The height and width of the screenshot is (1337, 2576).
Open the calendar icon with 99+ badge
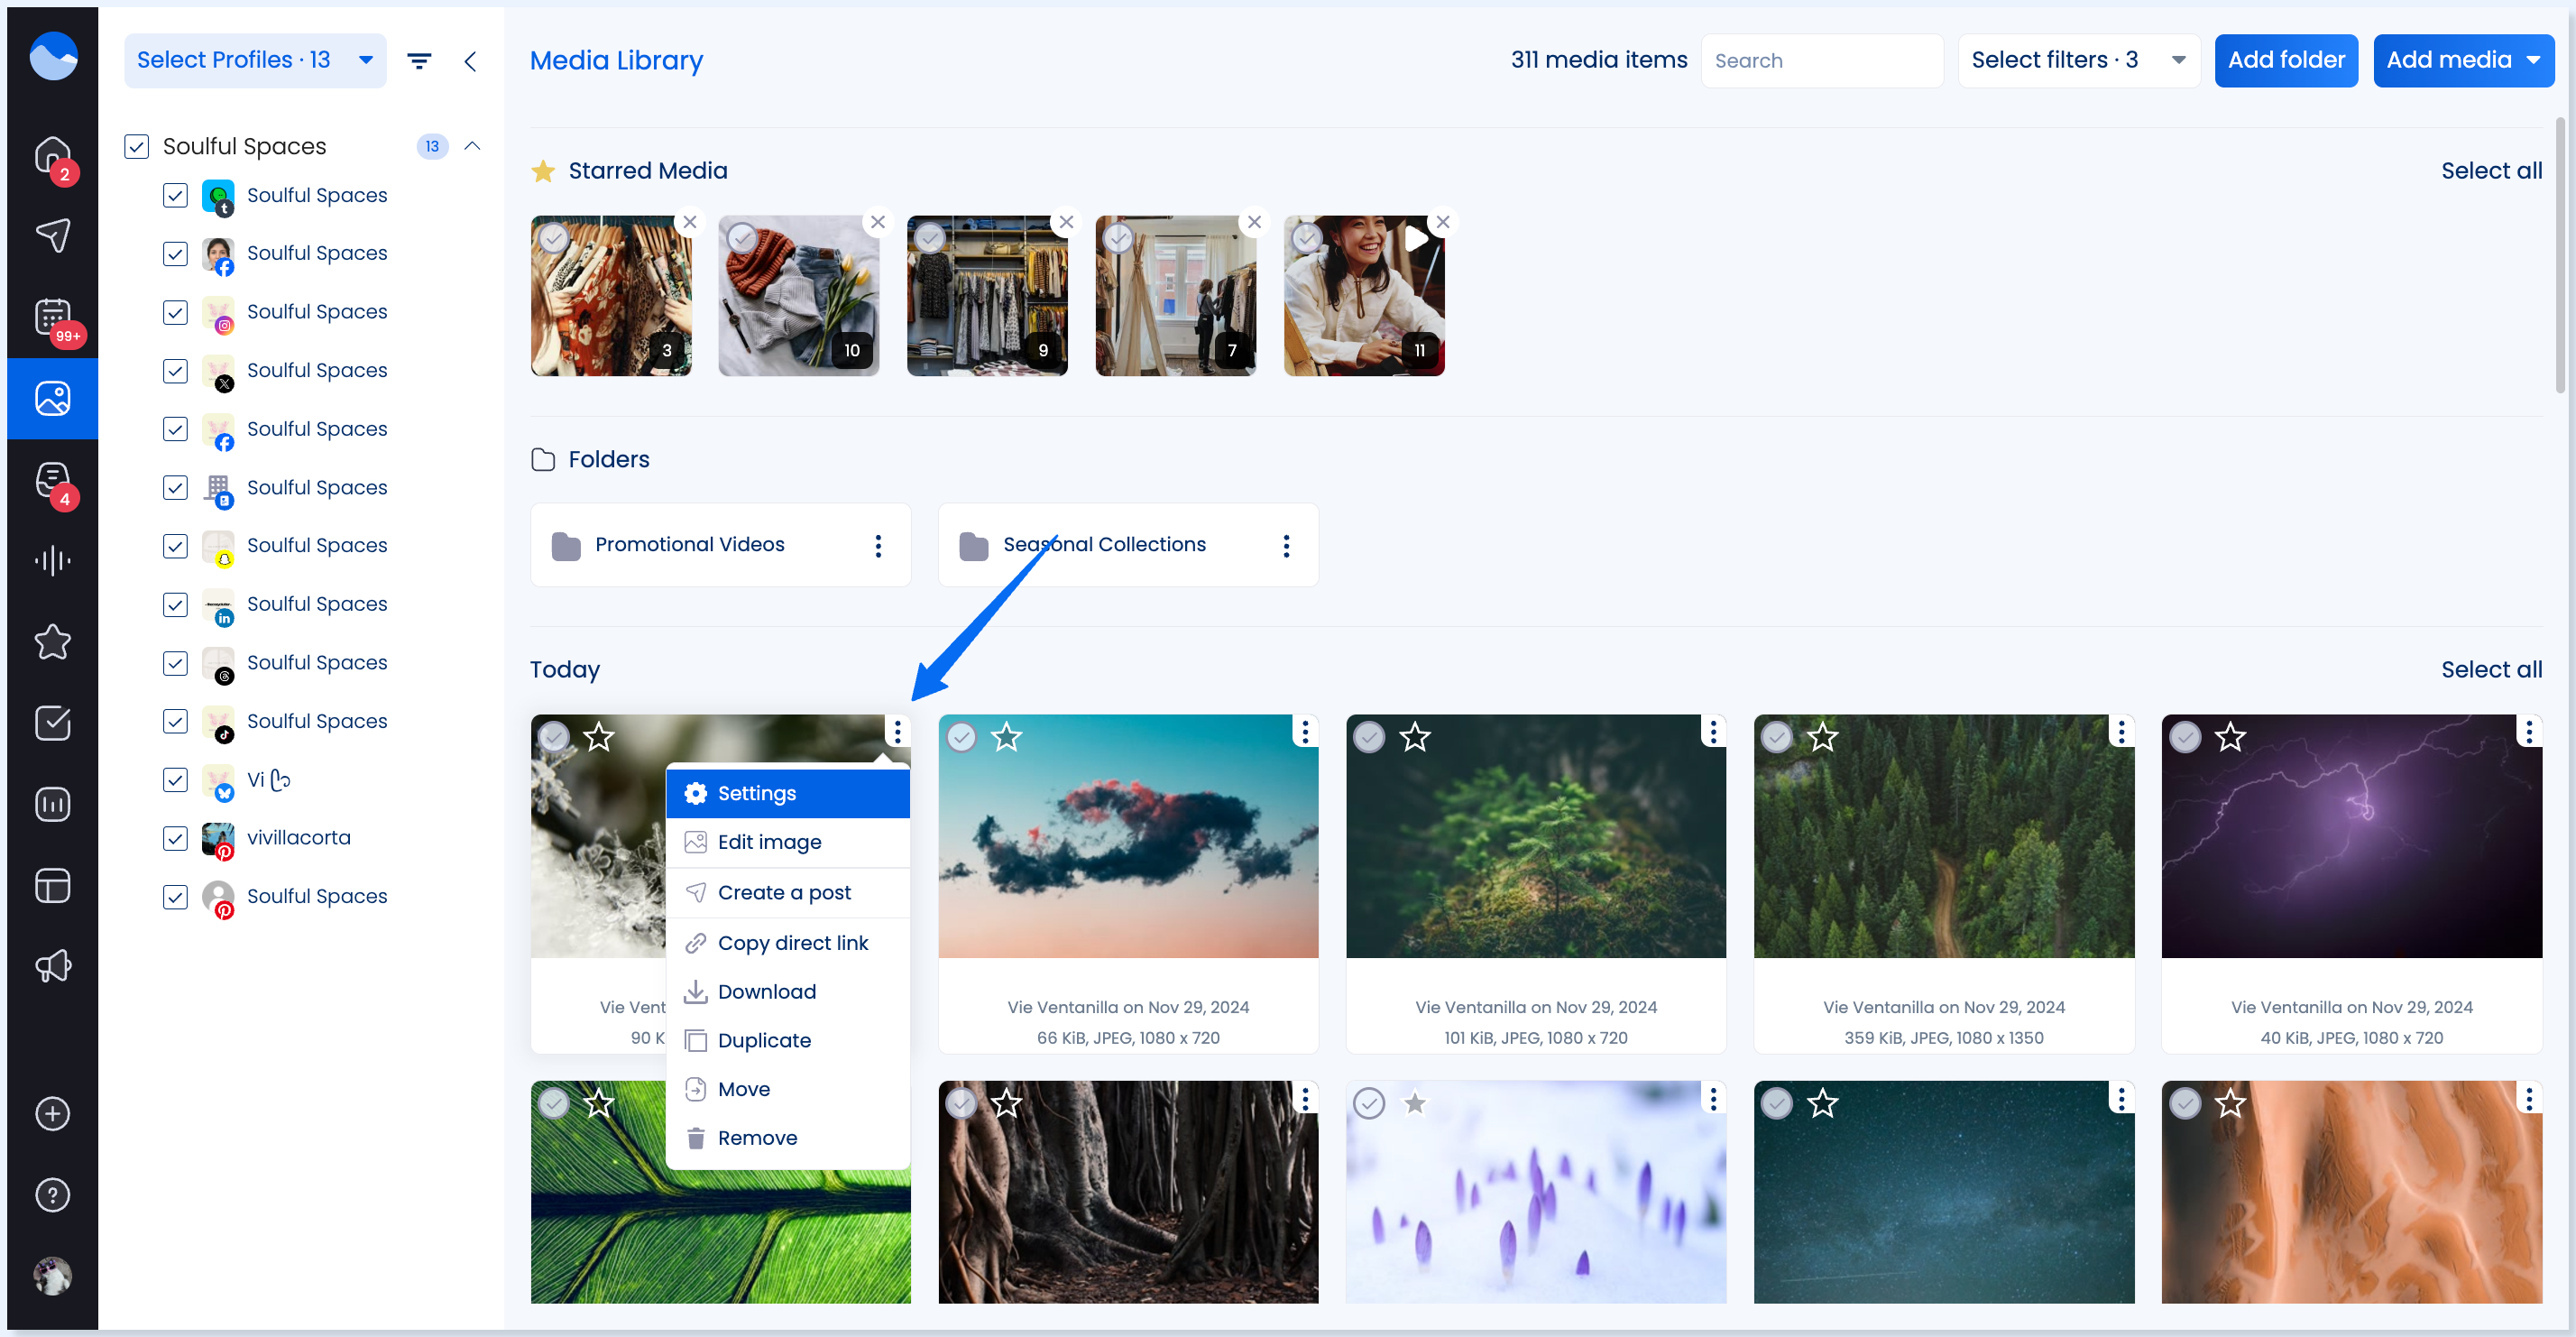pyautogui.click(x=52, y=317)
